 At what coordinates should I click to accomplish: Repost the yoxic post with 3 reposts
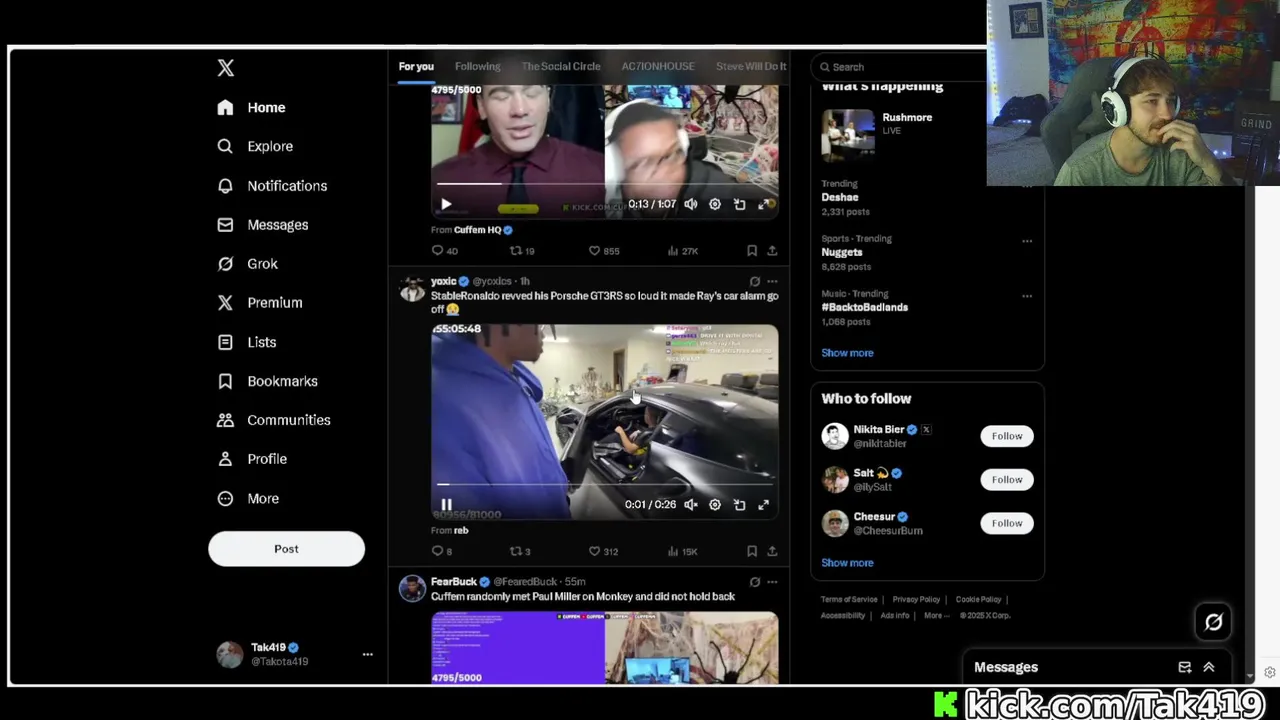point(520,551)
